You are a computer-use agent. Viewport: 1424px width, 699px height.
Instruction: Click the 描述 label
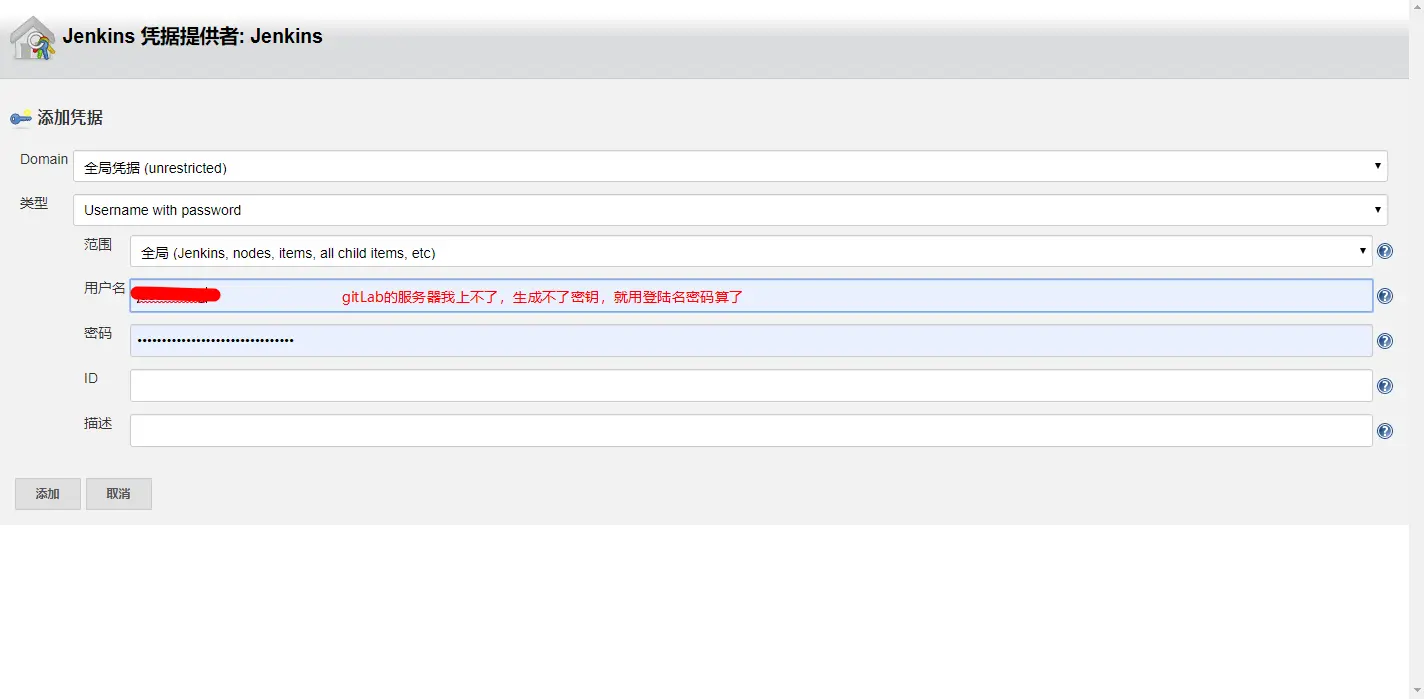pos(98,423)
